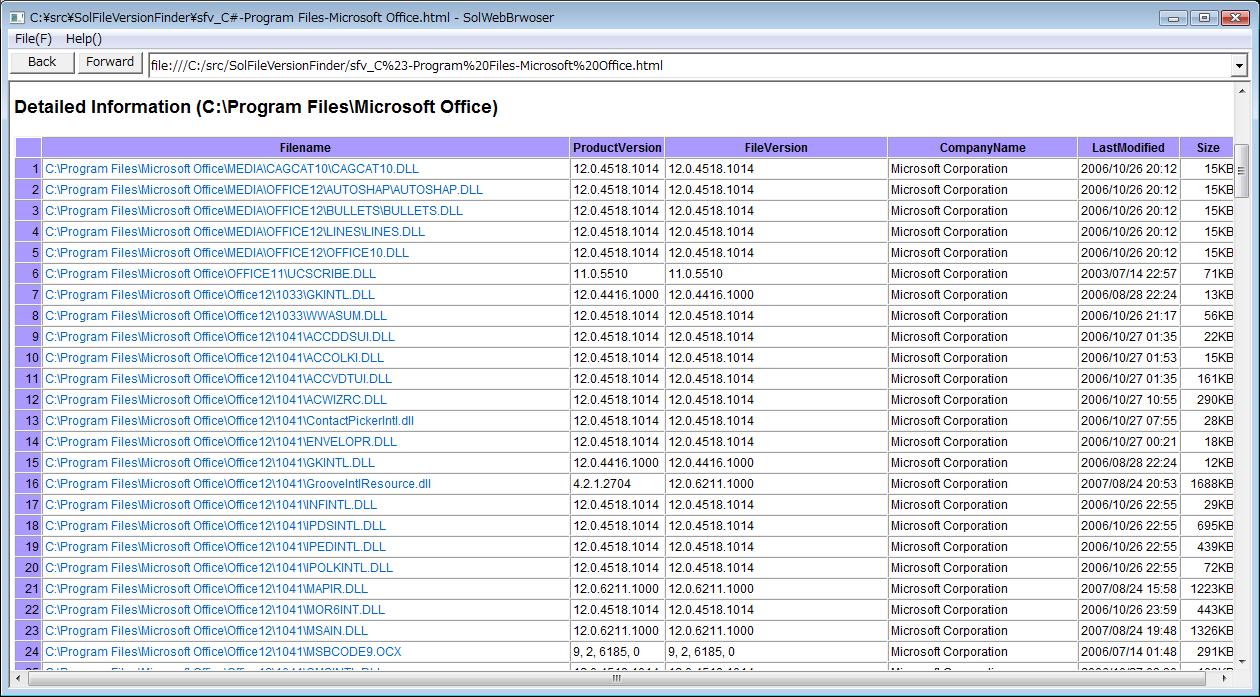Open the UCSCRIBE.DLL file link
The image size is (1260, 697).
(x=211, y=274)
